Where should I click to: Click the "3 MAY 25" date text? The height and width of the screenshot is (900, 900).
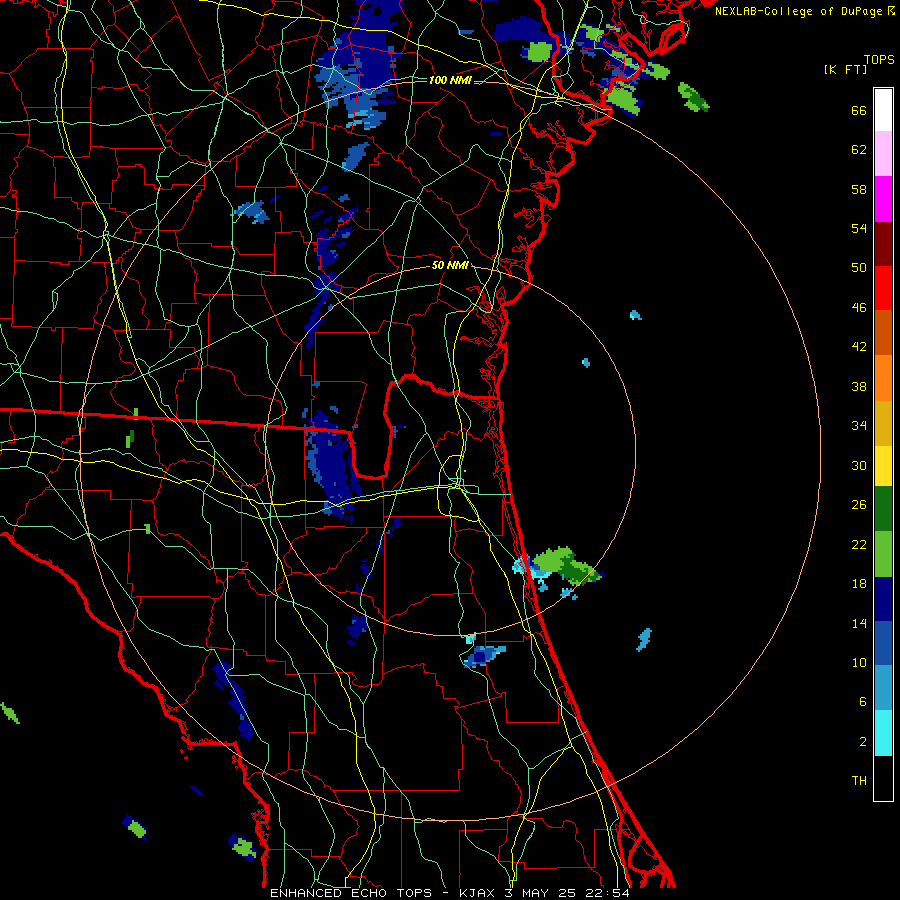tap(541, 893)
